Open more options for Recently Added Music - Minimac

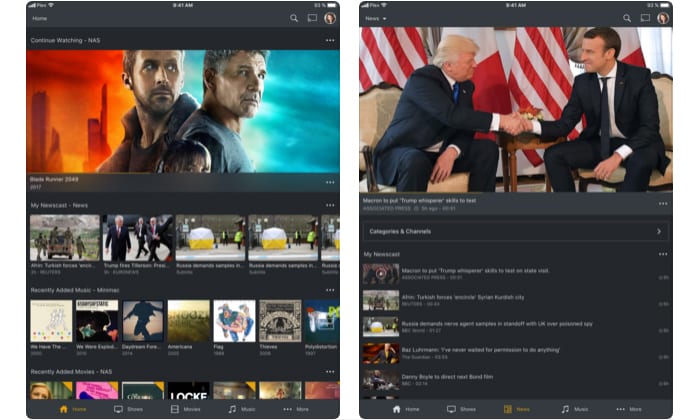[330, 290]
